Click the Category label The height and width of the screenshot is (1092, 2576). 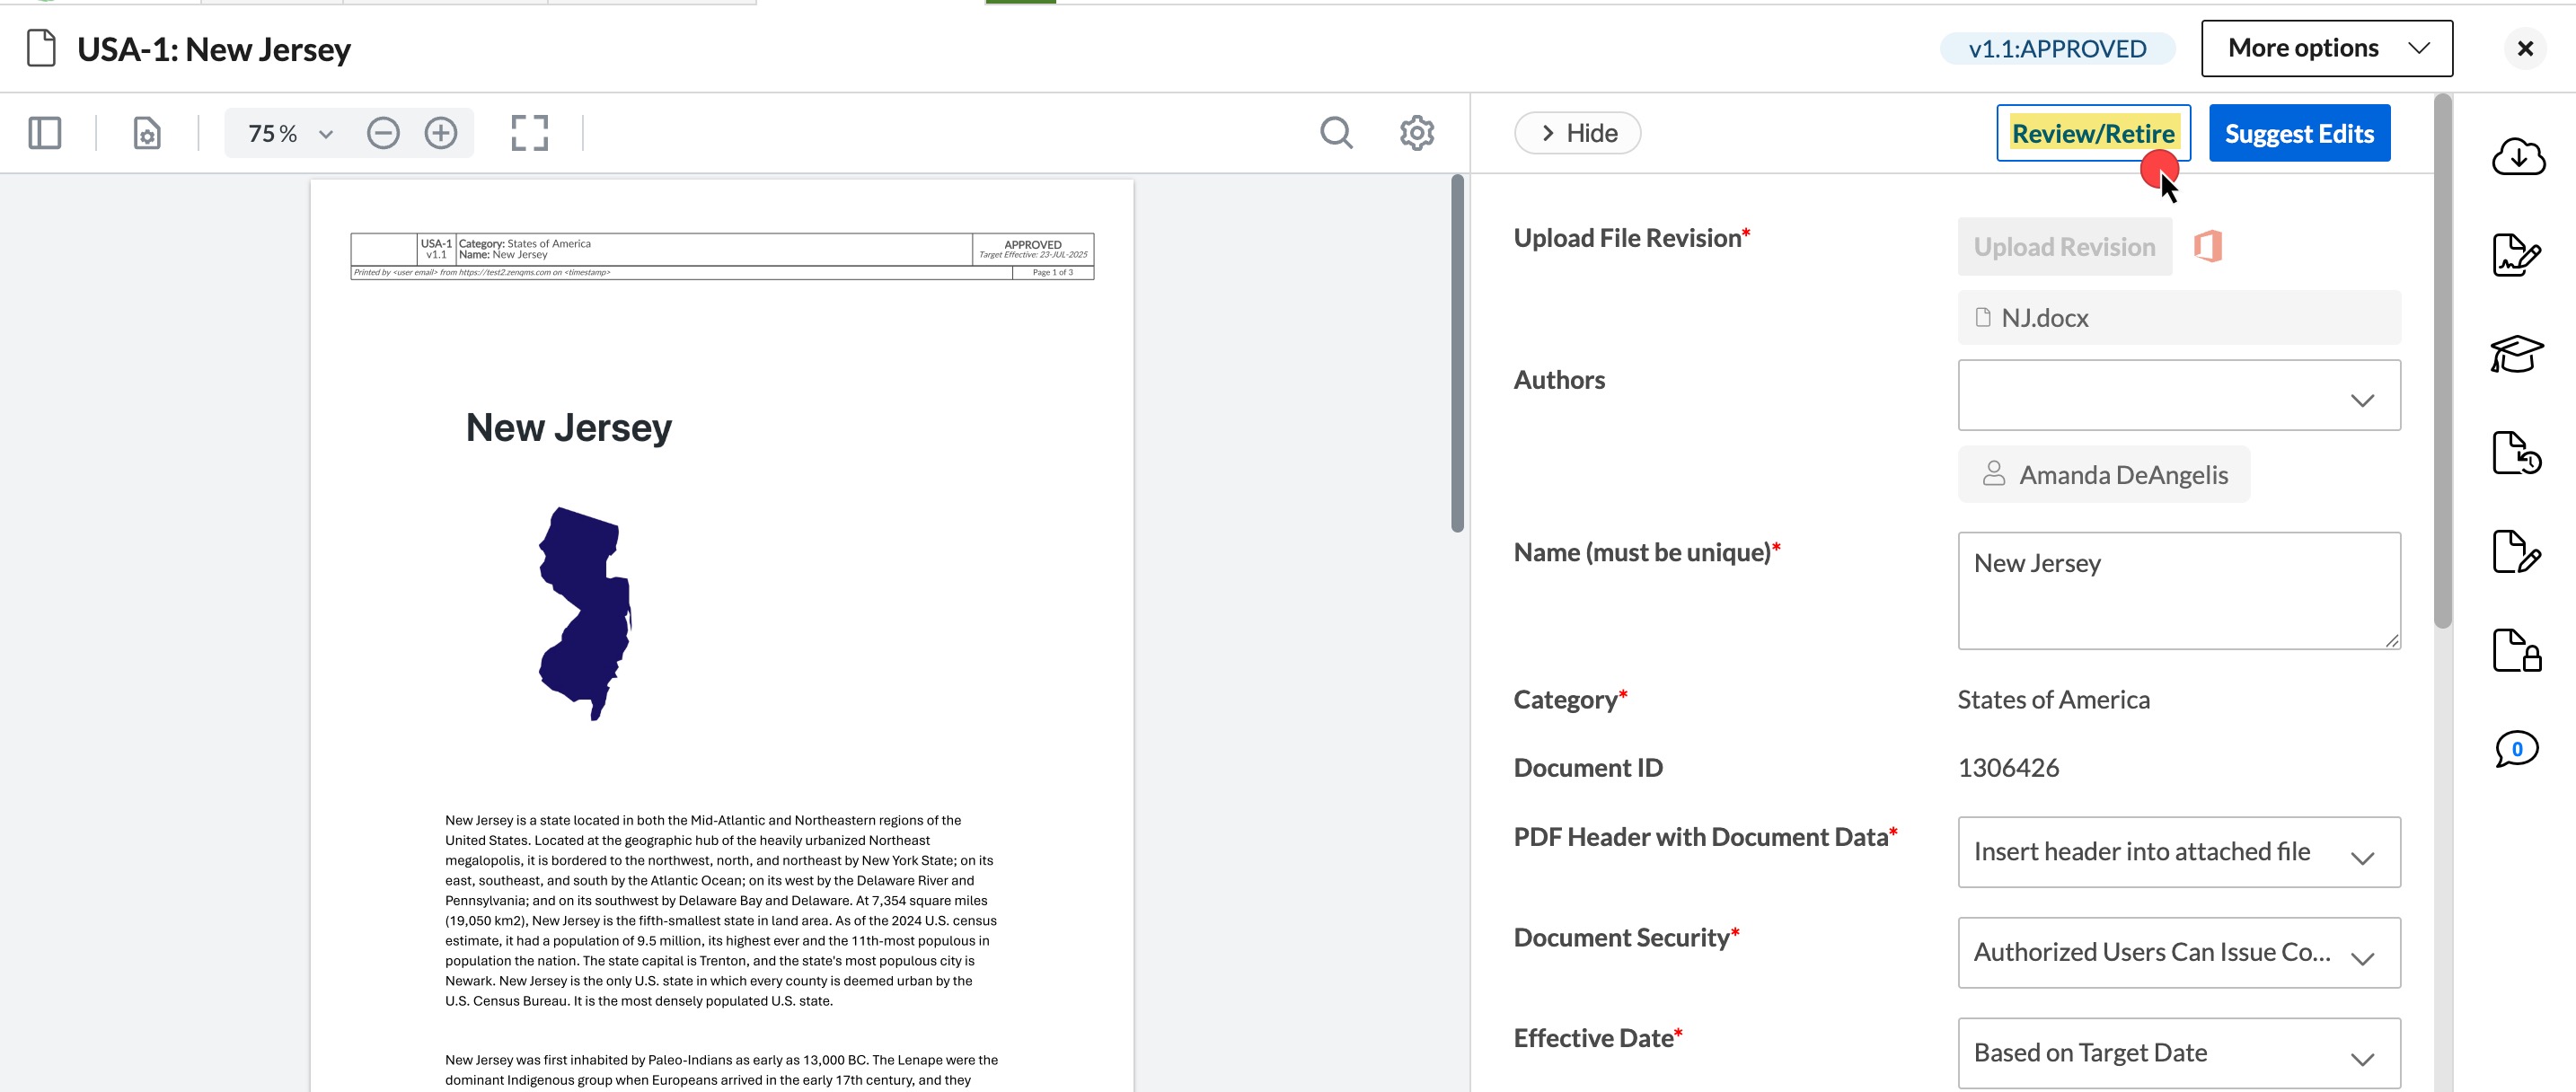coord(1570,700)
